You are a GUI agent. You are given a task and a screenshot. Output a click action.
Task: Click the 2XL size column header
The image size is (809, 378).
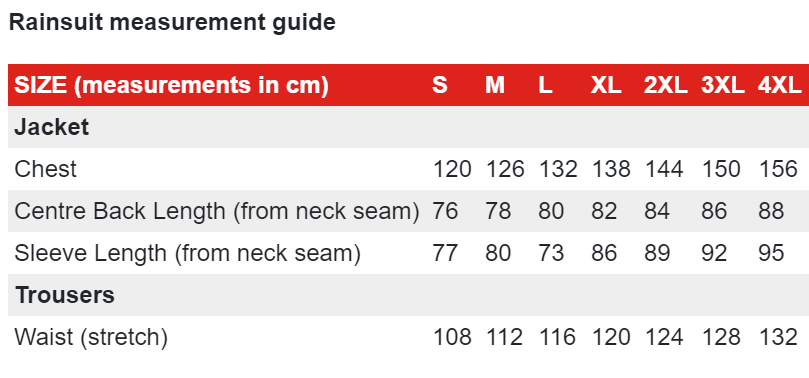click(x=666, y=85)
